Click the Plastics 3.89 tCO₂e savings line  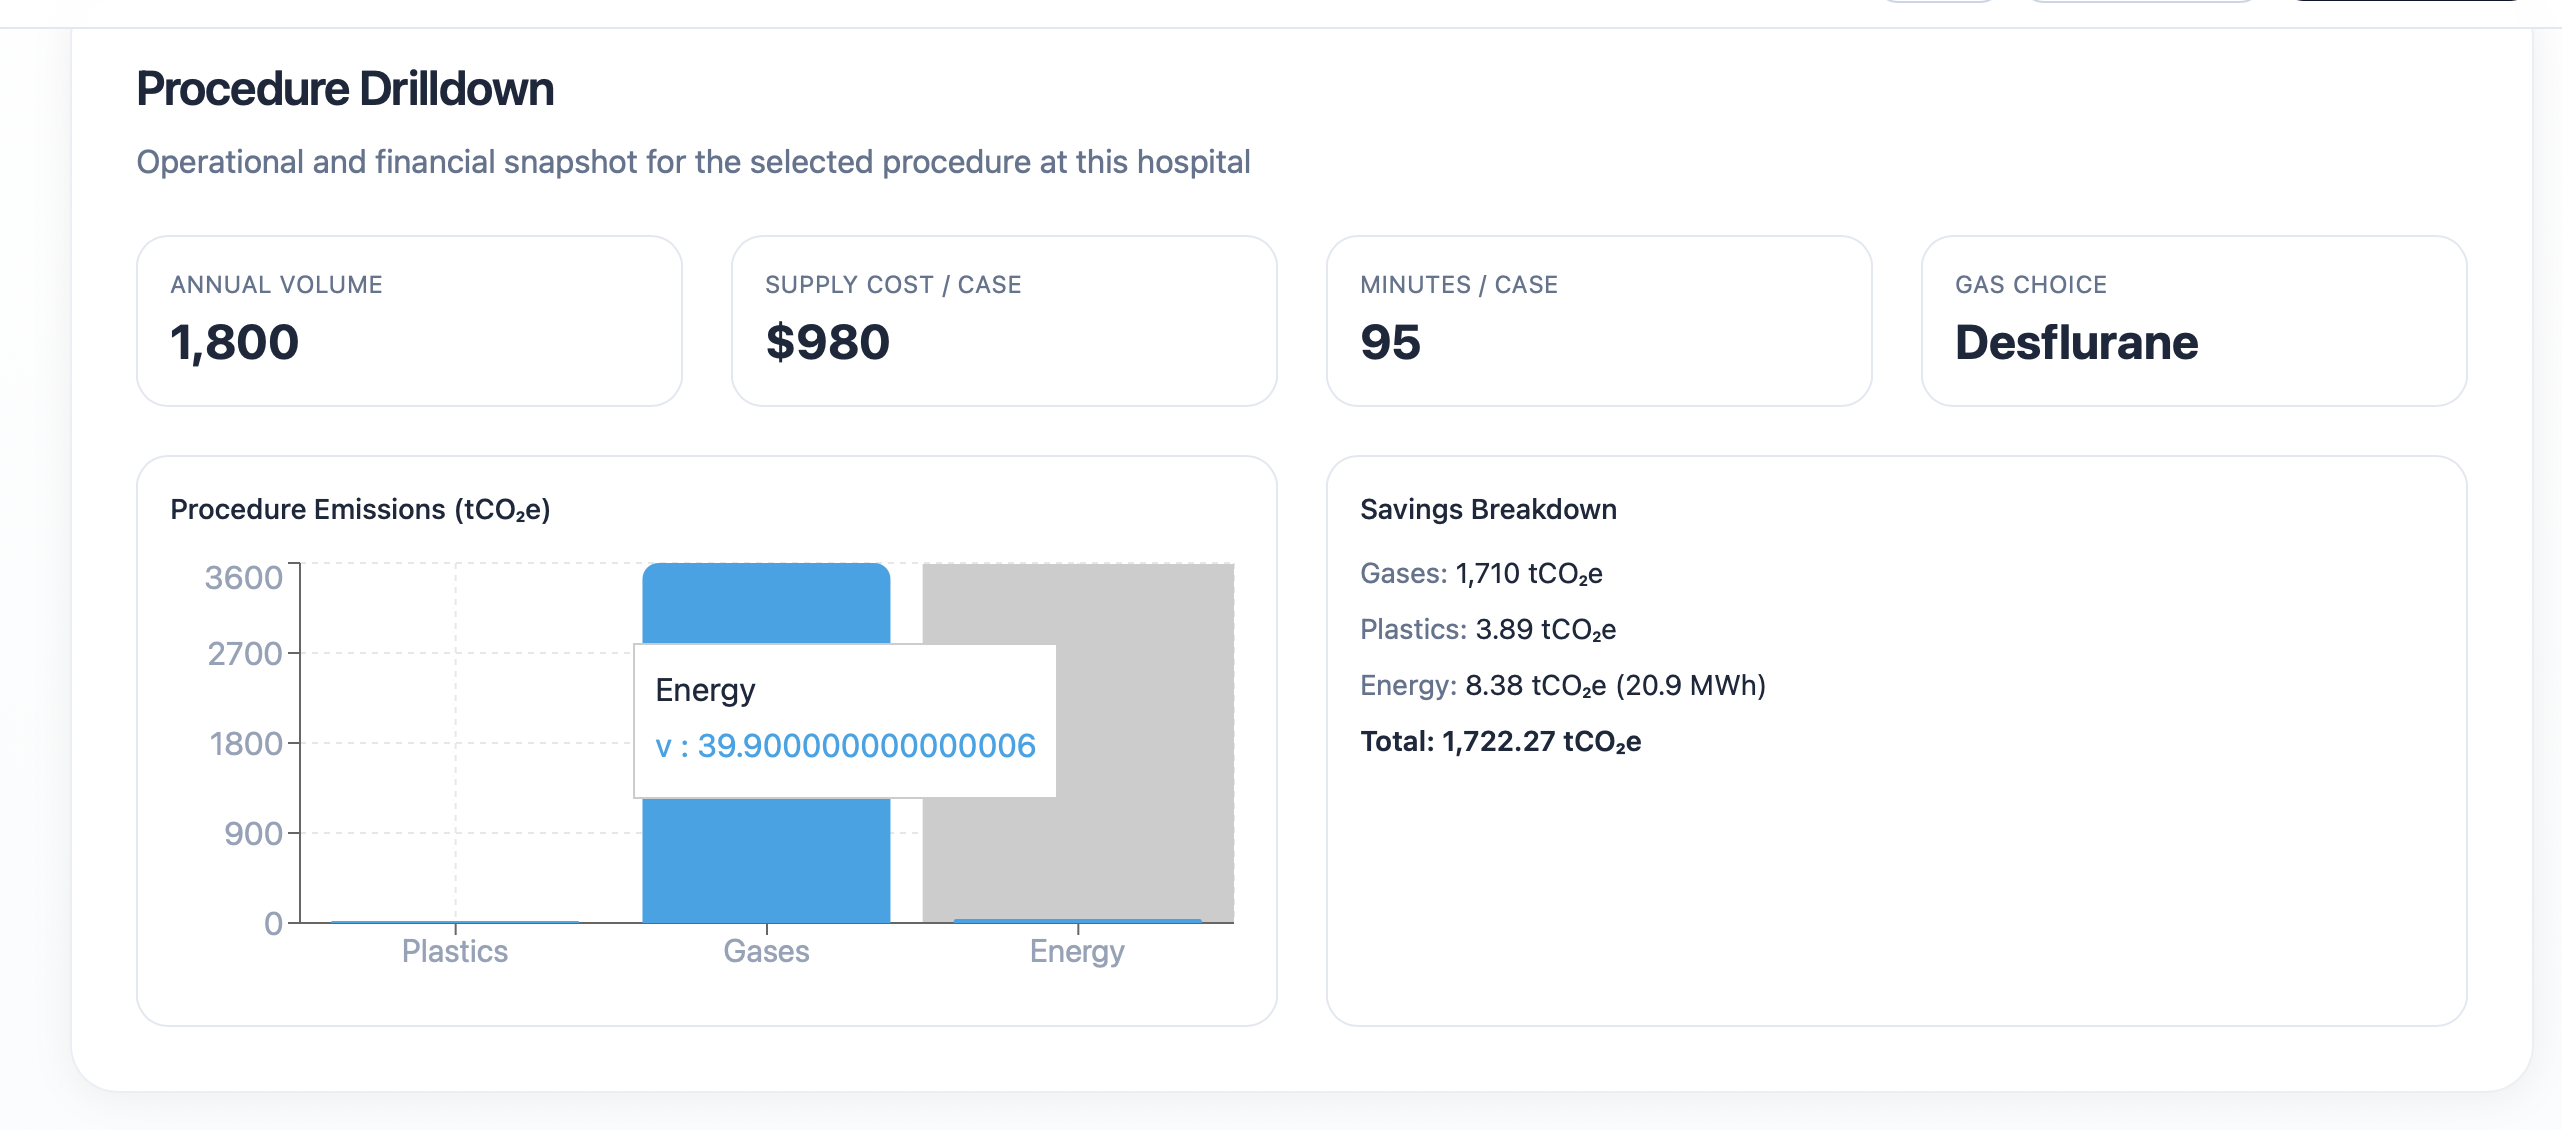[x=1488, y=630]
